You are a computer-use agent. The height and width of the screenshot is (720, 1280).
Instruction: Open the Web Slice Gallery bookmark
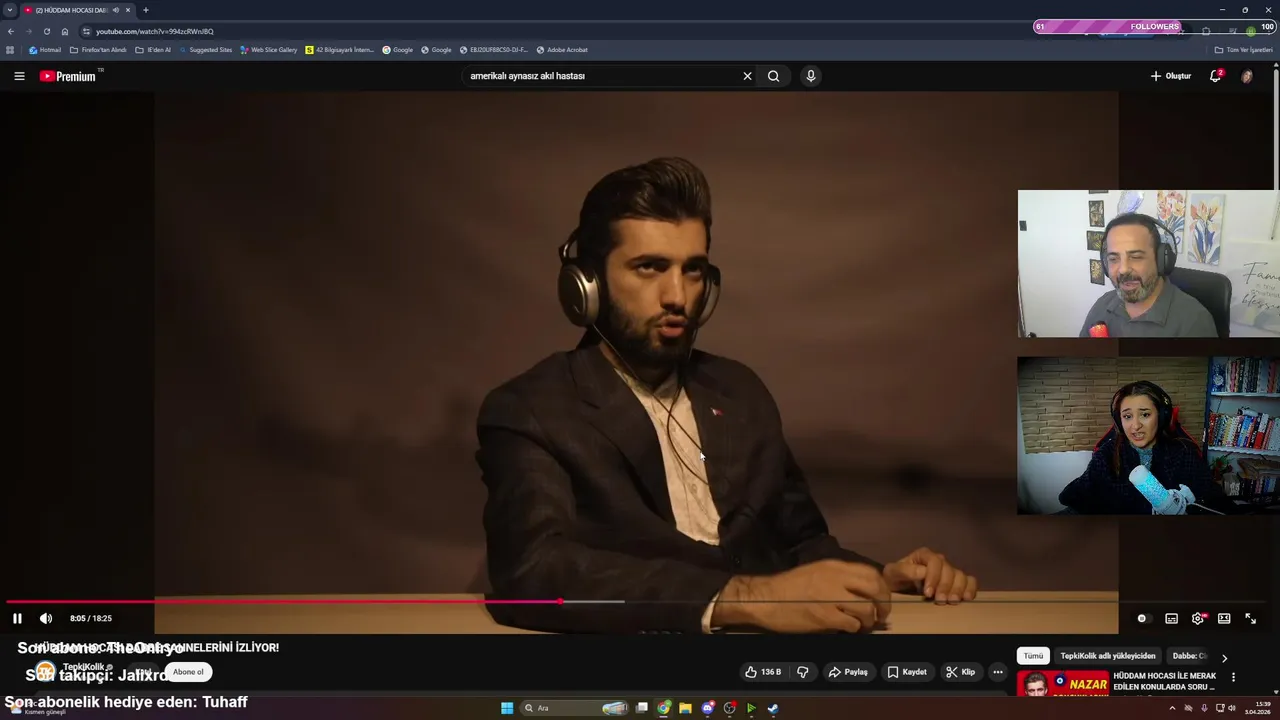pos(269,50)
